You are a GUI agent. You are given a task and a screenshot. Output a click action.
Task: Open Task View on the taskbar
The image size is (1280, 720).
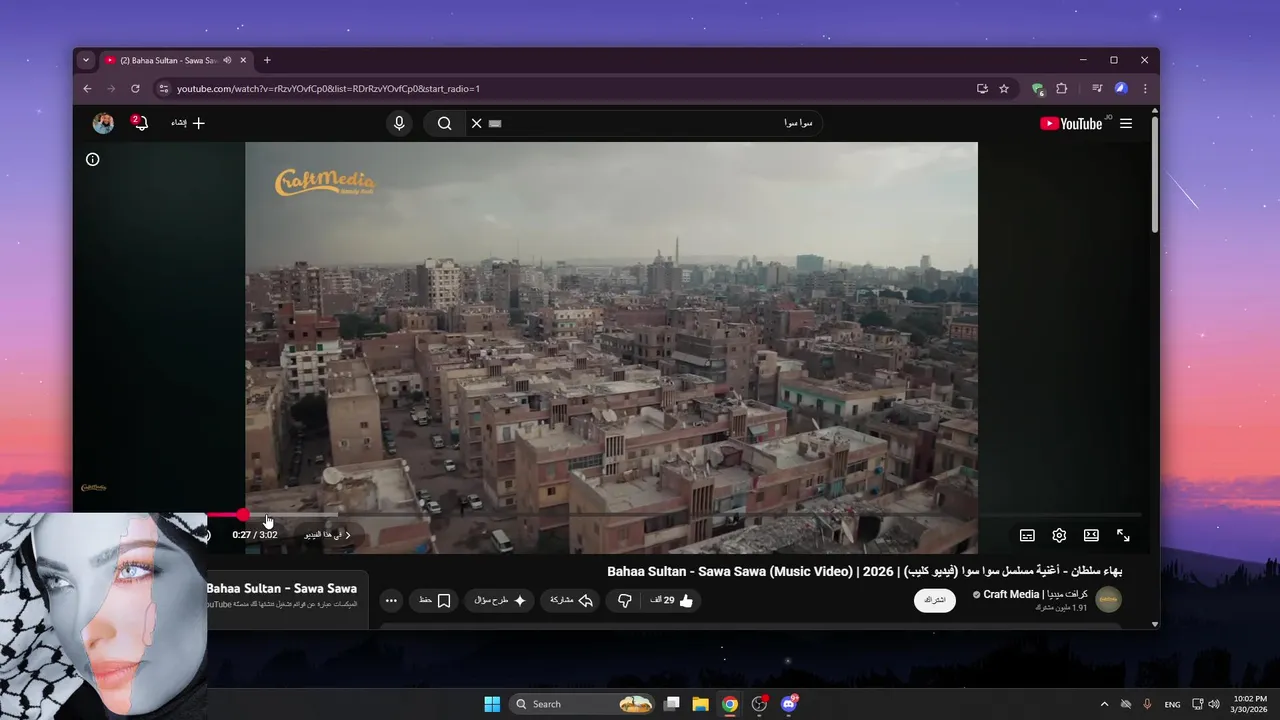pos(672,704)
